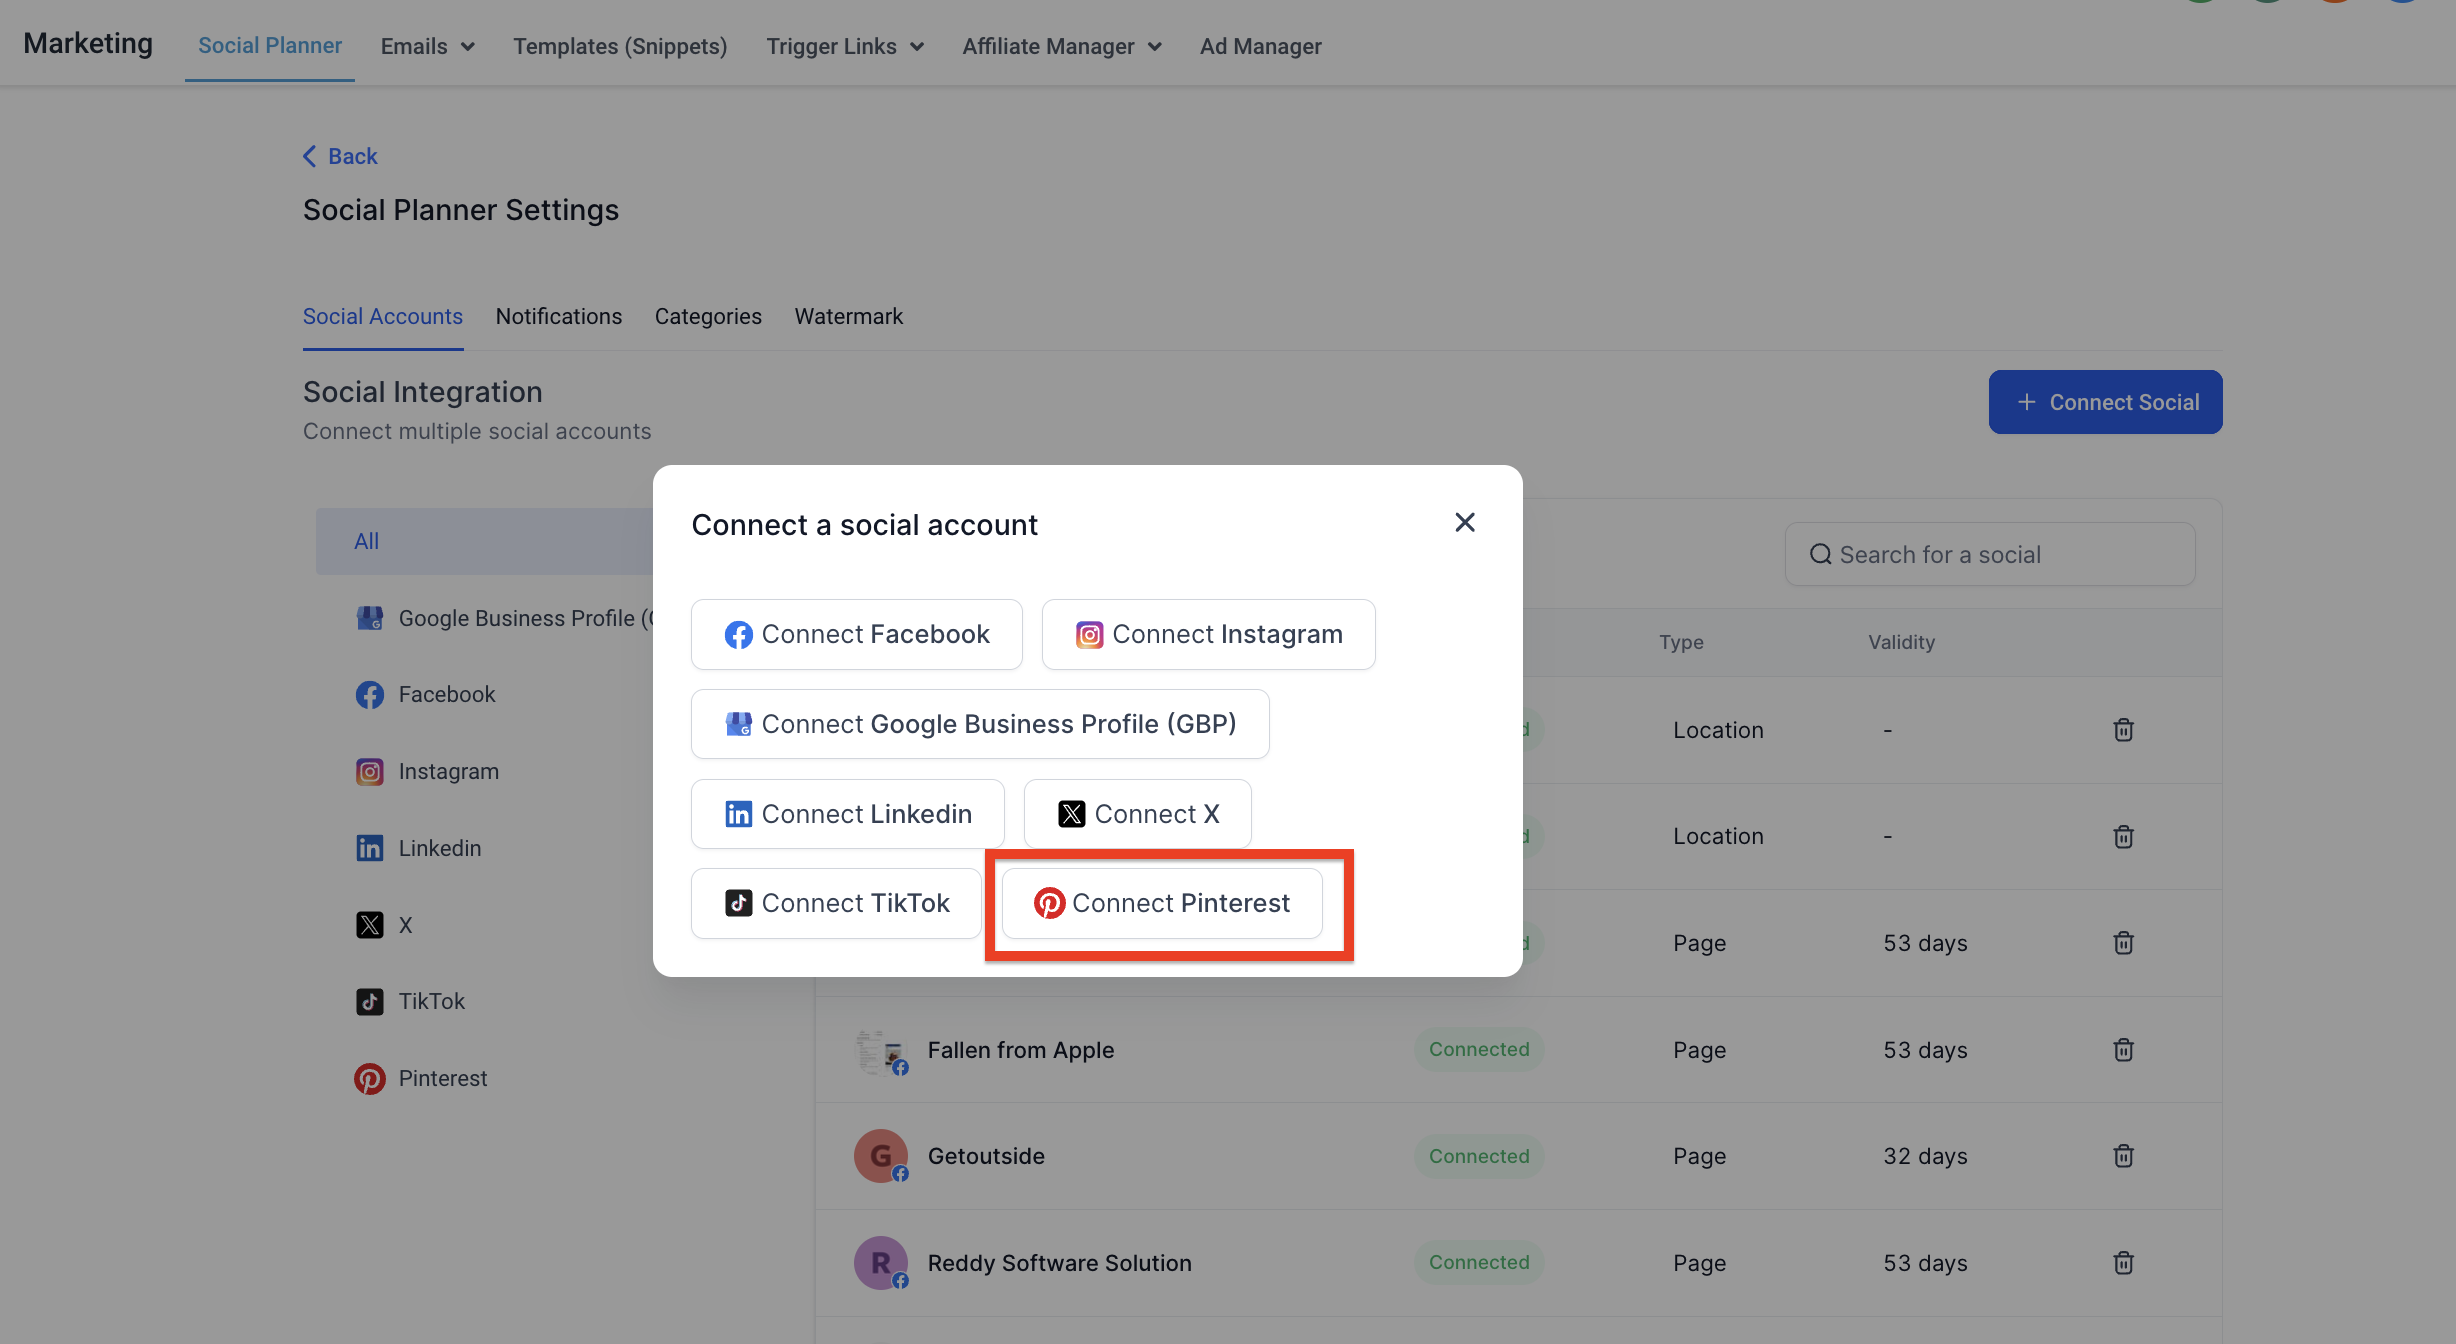Click the Connect Facebook option
This screenshot has width=2456, height=1344.
856,634
